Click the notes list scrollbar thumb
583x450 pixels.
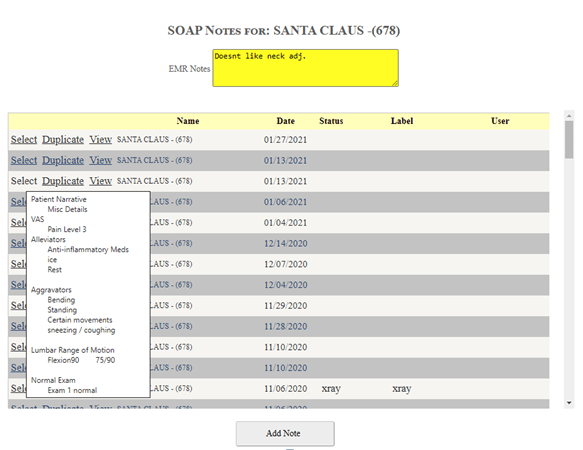tap(569, 140)
